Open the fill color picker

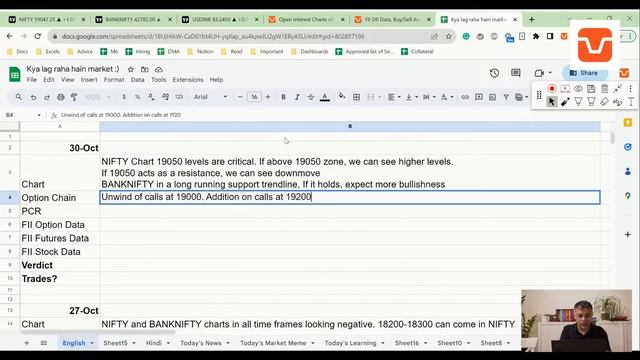click(x=342, y=97)
